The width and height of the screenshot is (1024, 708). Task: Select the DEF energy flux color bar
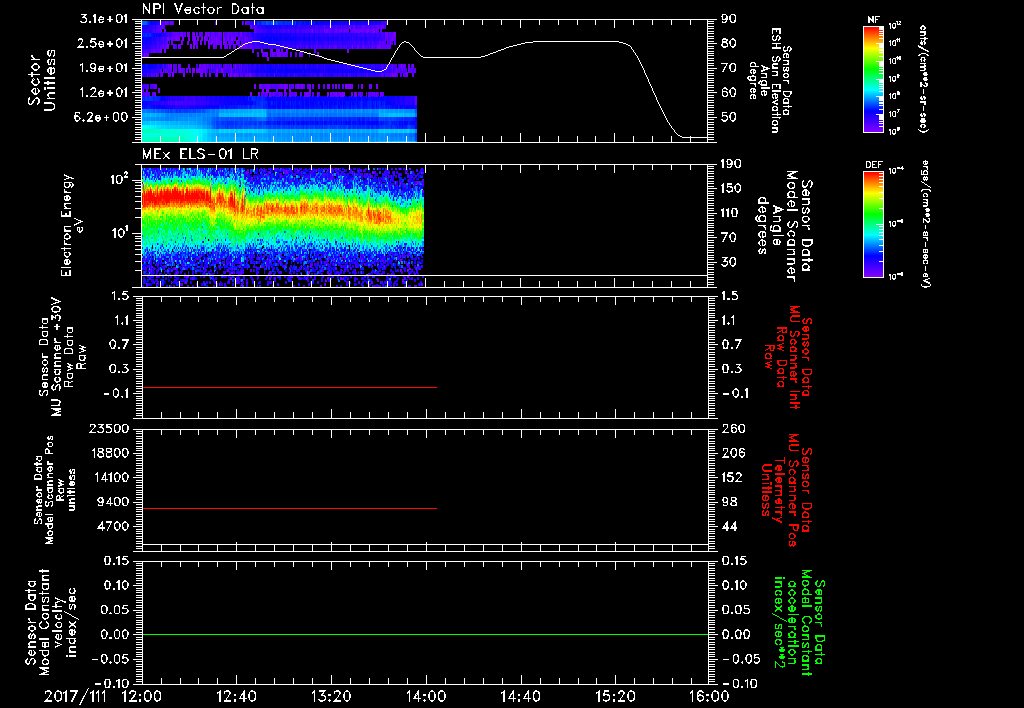(x=874, y=224)
